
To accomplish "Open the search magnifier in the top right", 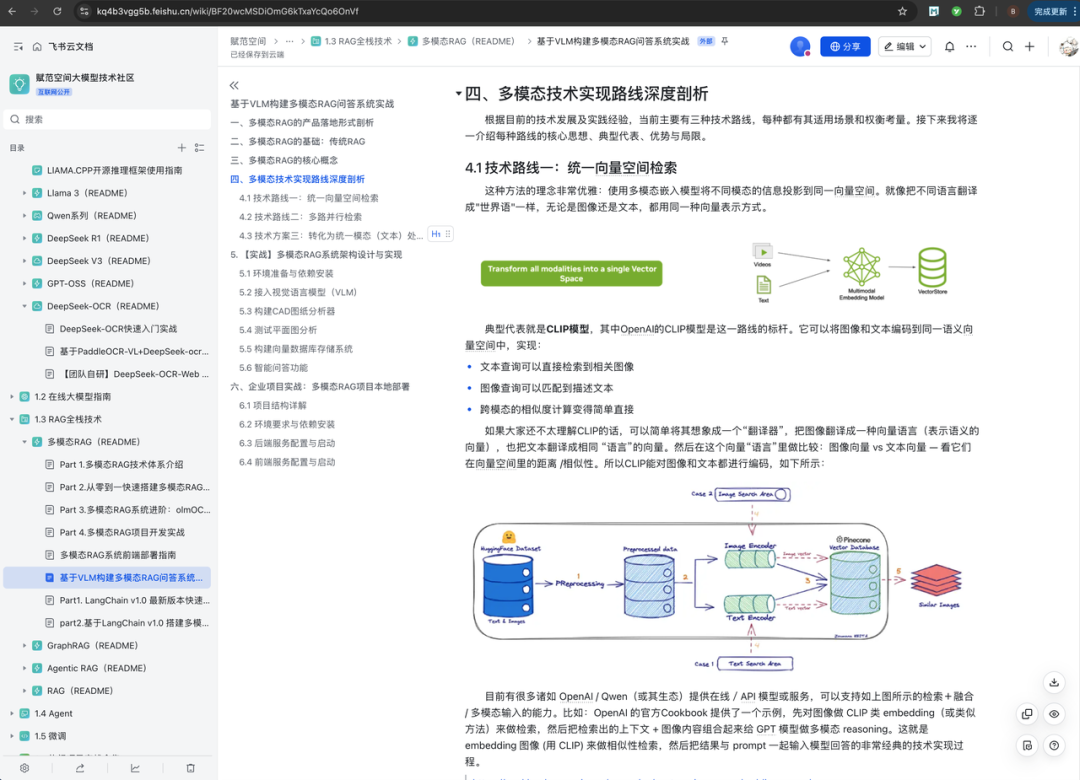I will pos(1008,46).
